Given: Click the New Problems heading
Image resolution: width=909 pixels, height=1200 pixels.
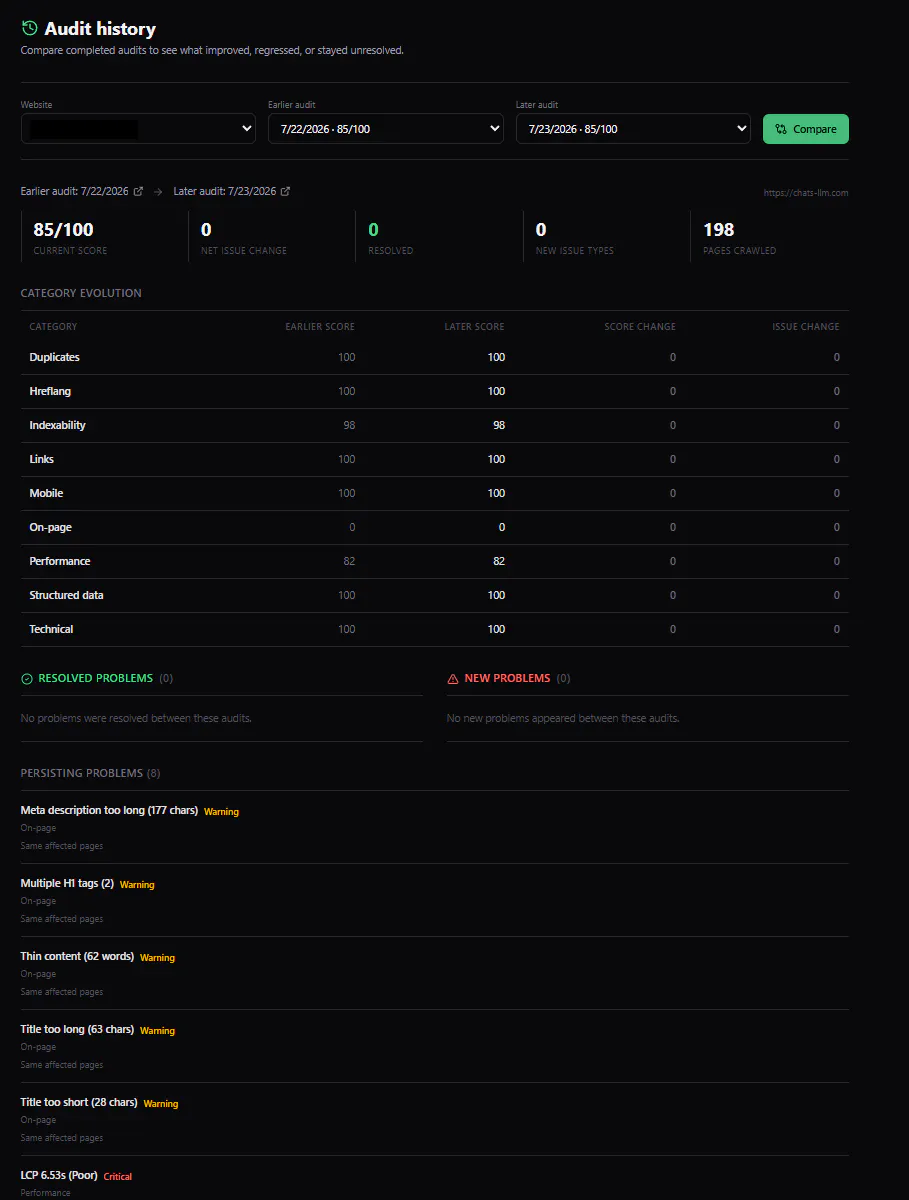Looking at the screenshot, I should point(508,678).
